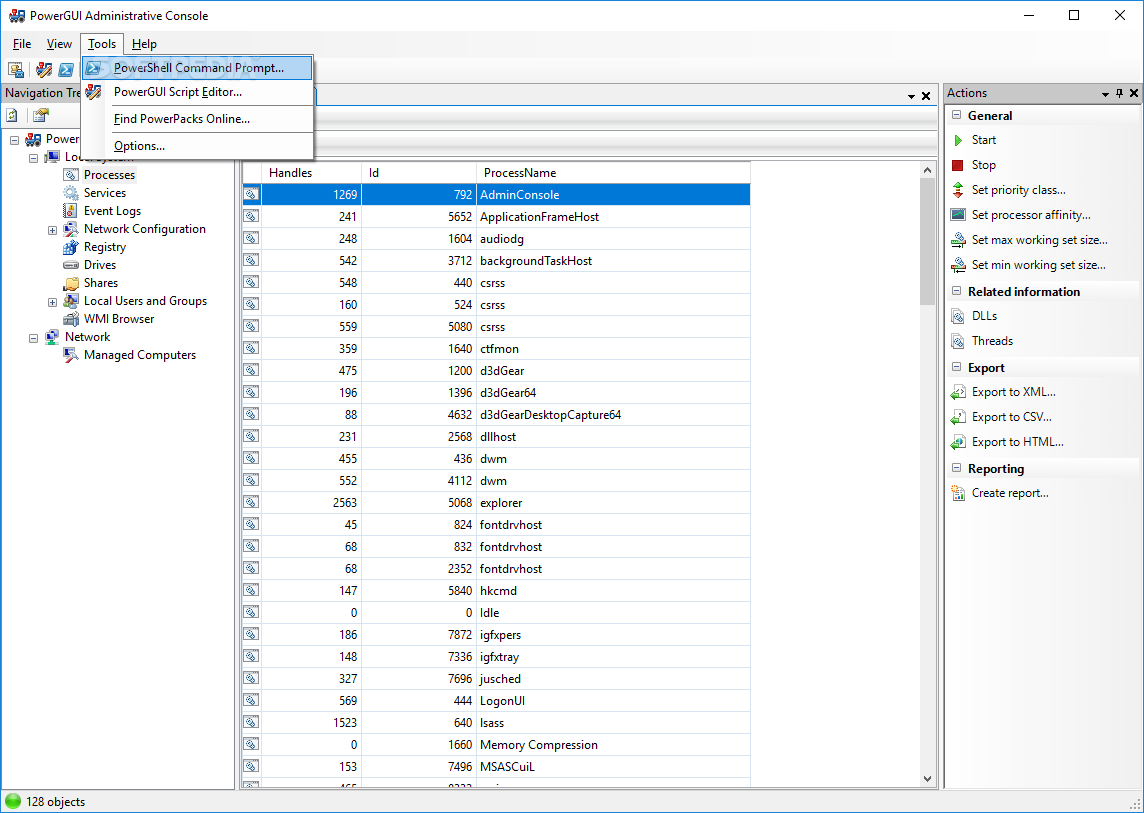The image size is (1144, 813).
Task: Click the green Start arrow icon
Action: 958,140
